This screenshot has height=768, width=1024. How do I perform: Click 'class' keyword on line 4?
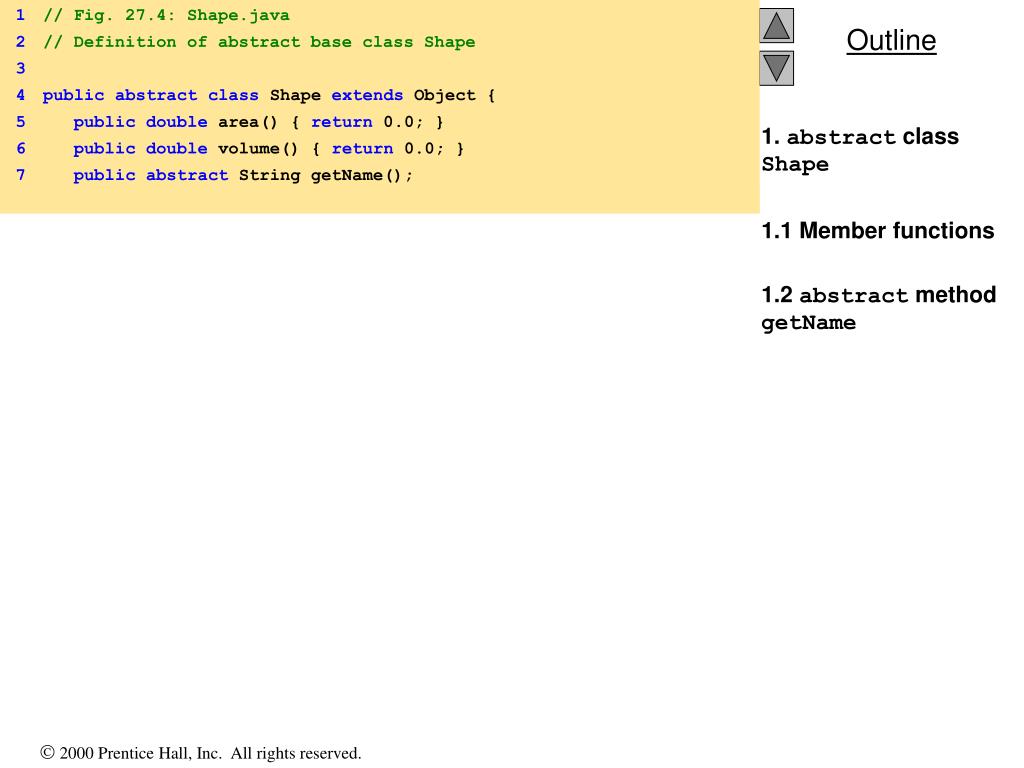click(x=233, y=95)
